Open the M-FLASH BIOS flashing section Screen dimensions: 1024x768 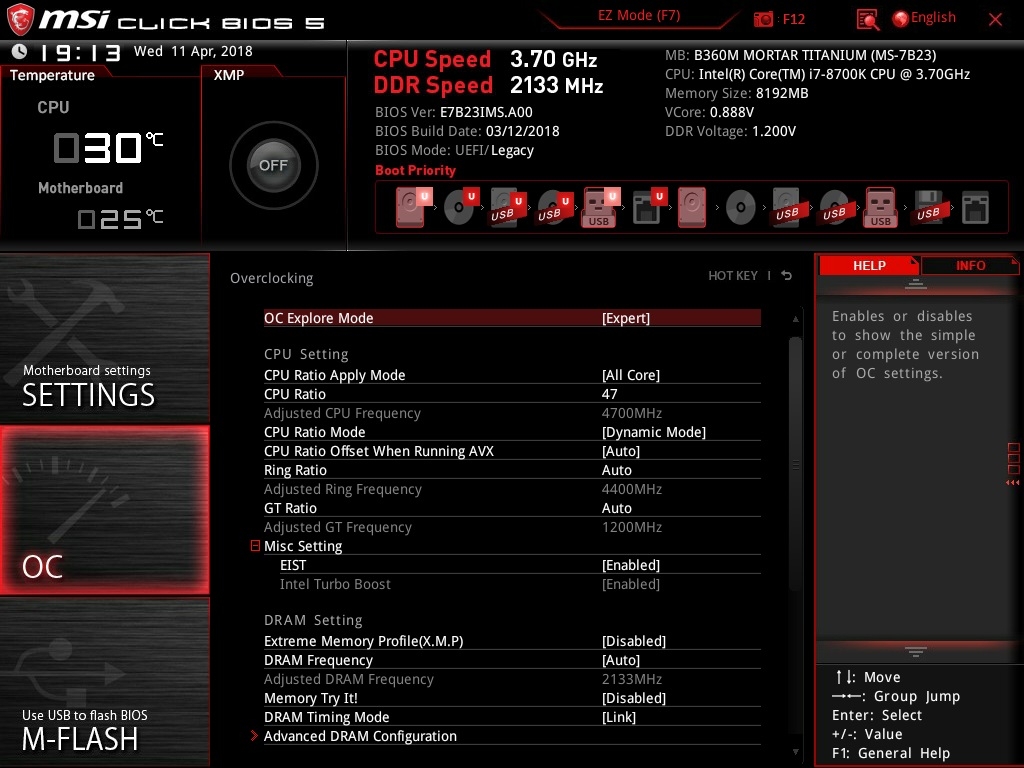click(104, 682)
